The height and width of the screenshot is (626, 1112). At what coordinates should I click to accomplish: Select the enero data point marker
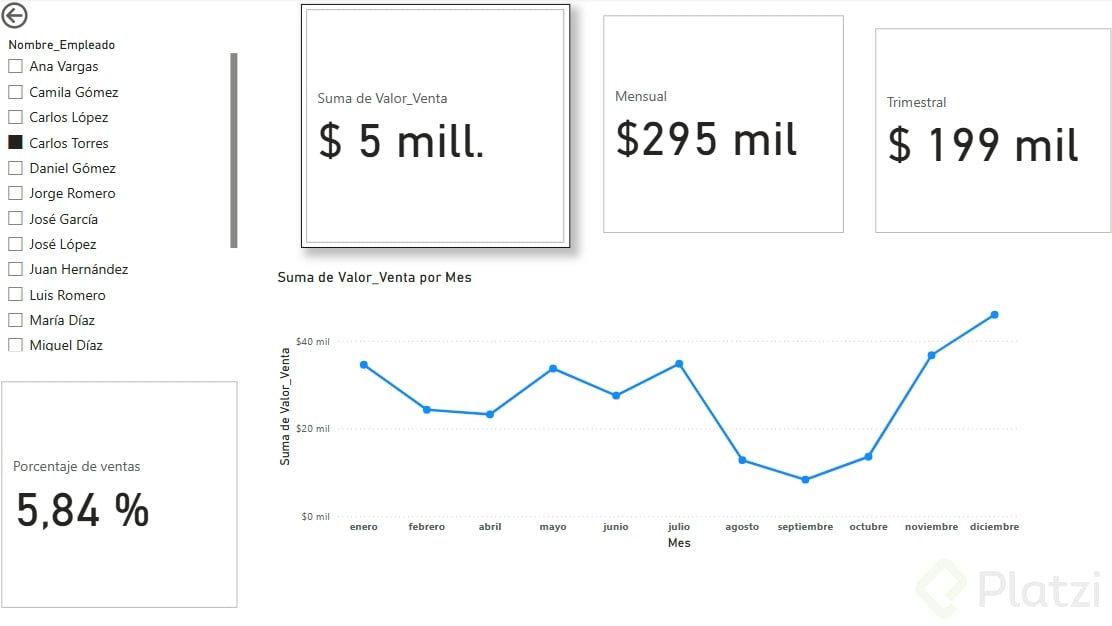(364, 365)
